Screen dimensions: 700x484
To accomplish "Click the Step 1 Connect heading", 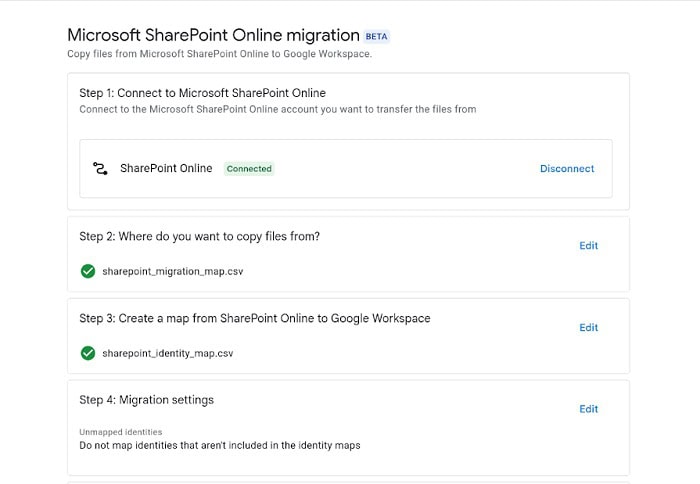I will click(x=202, y=93).
